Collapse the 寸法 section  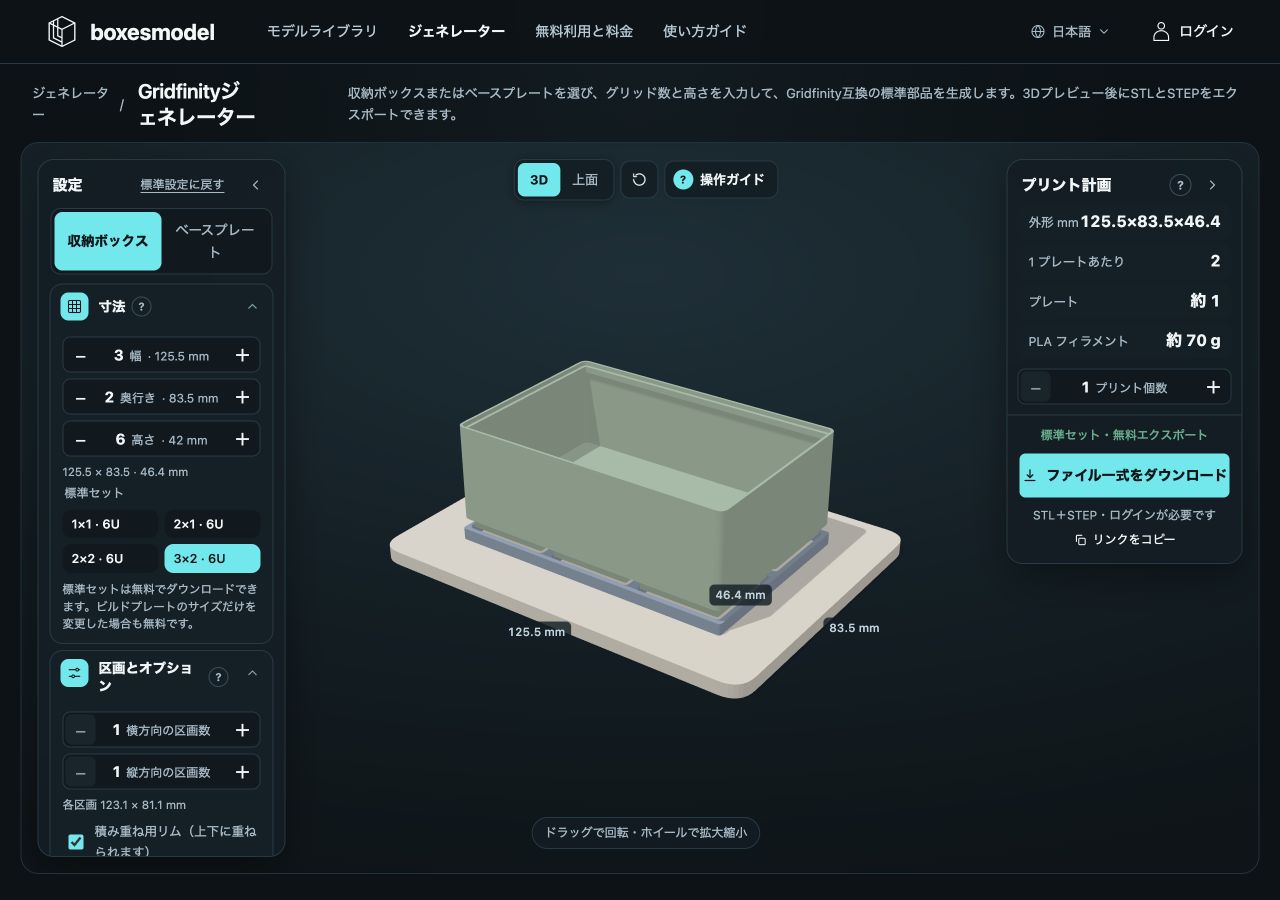tap(252, 307)
